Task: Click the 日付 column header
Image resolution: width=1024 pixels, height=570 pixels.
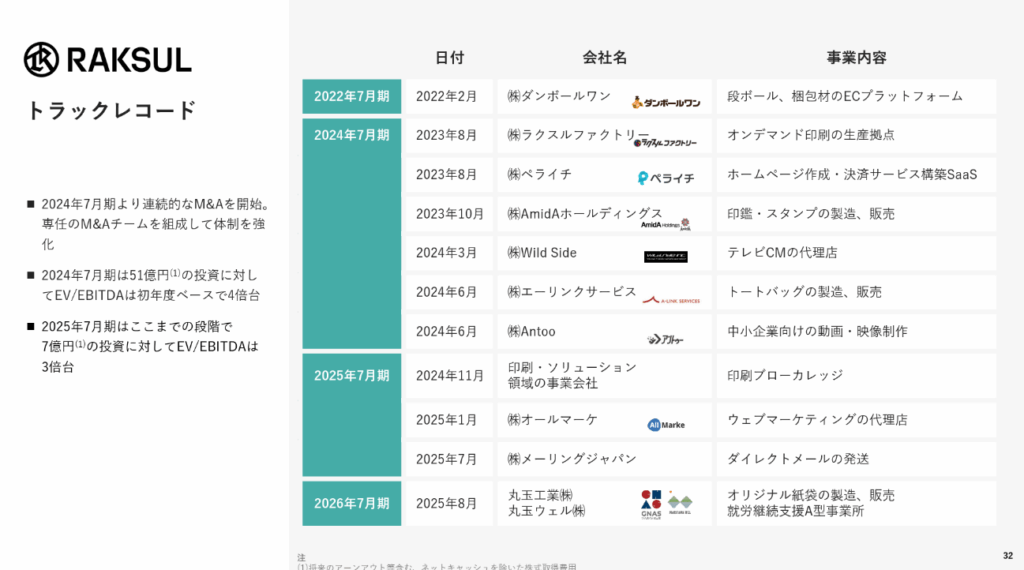Action: coord(449,57)
